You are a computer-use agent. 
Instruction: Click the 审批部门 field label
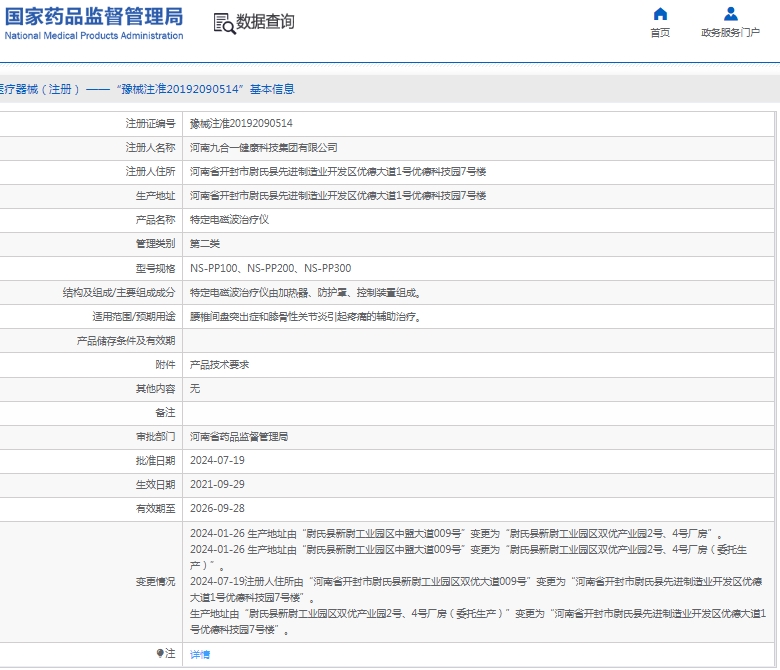(156, 437)
